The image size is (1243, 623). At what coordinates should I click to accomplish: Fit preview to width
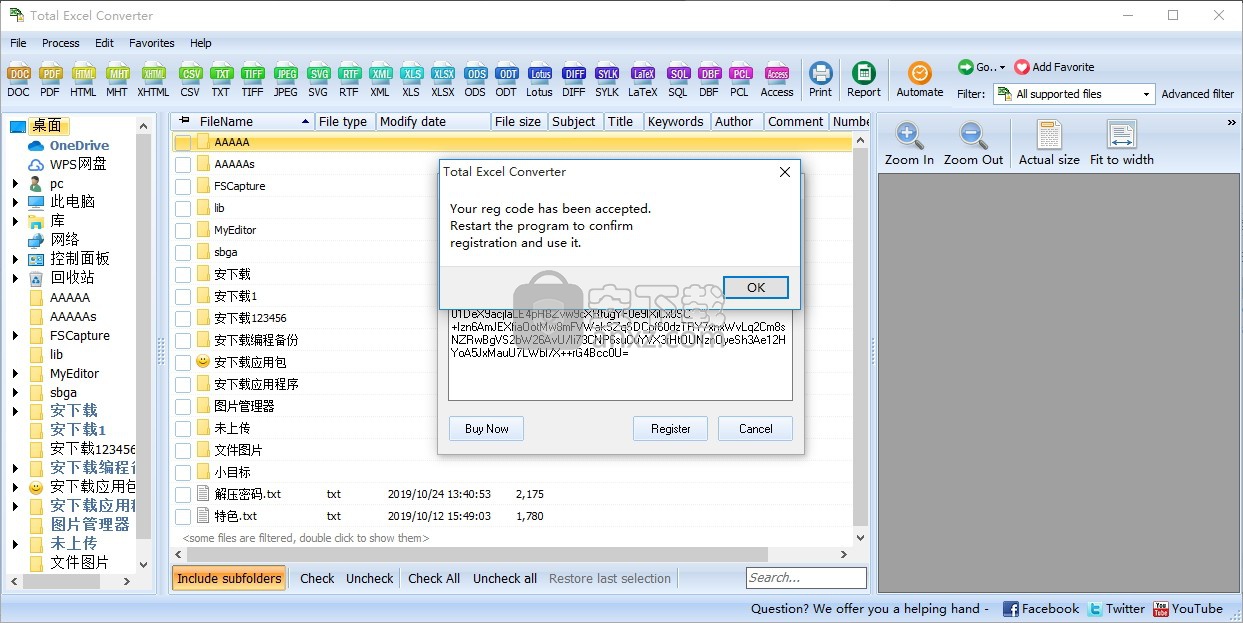click(1122, 143)
